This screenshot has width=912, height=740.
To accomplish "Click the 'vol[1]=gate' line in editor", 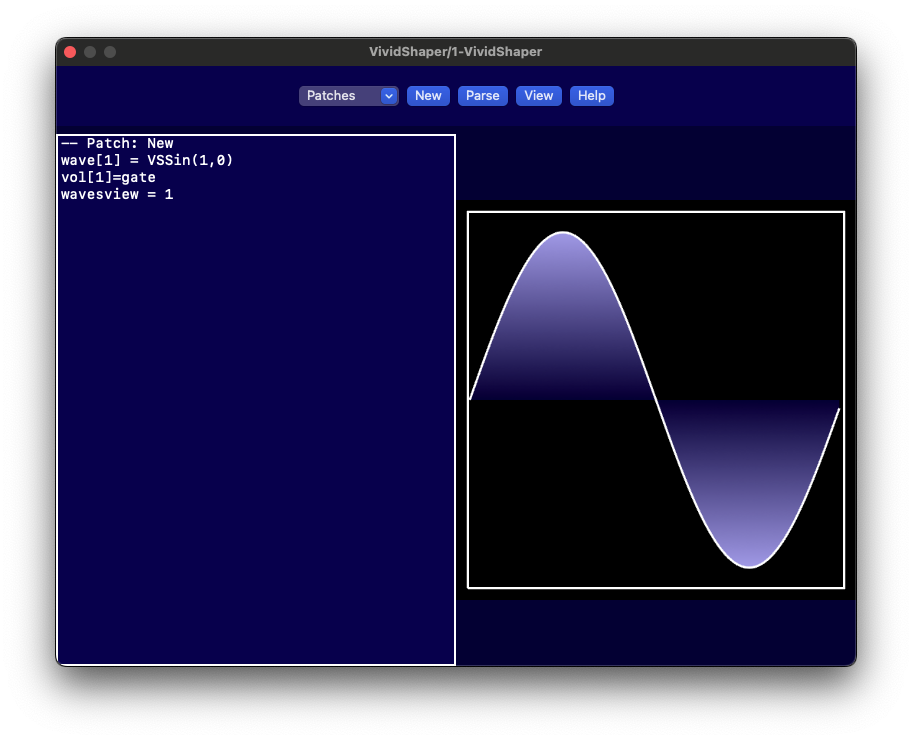I will click(108, 178).
